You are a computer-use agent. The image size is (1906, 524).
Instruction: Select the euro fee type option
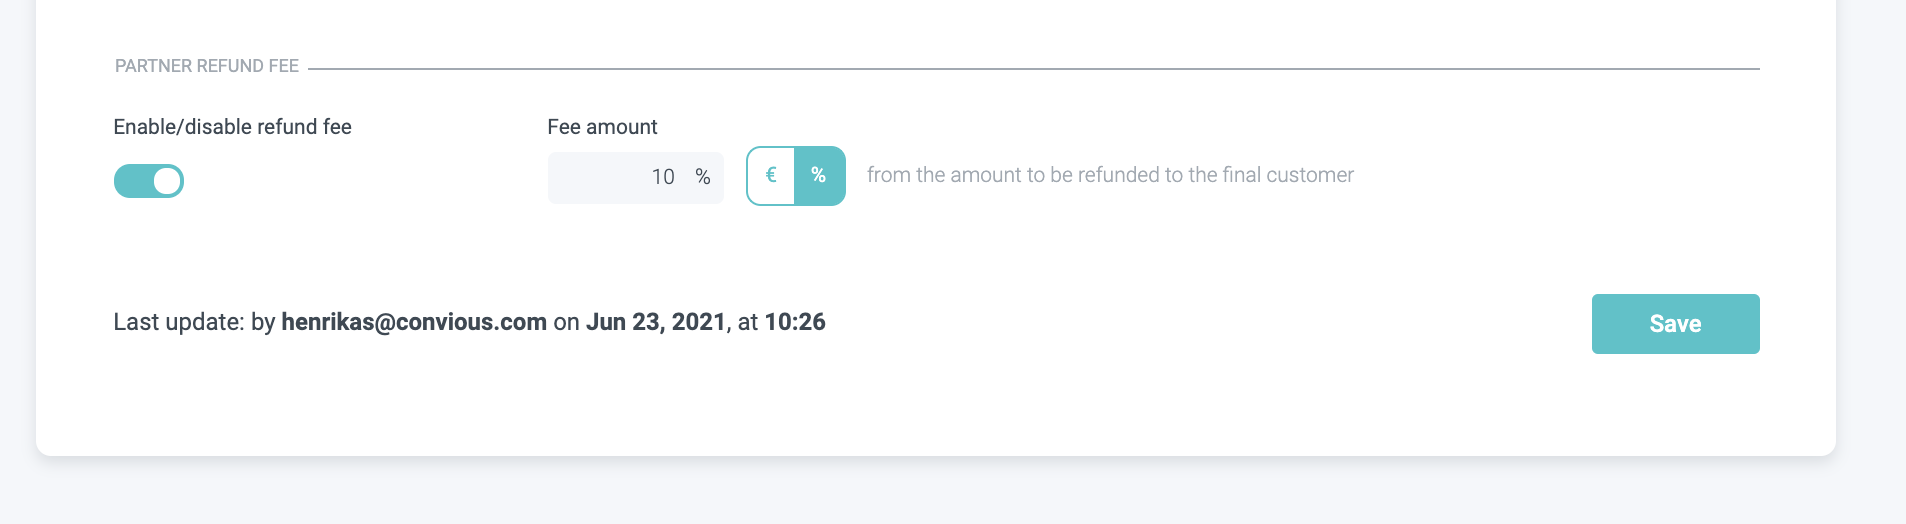pos(771,176)
